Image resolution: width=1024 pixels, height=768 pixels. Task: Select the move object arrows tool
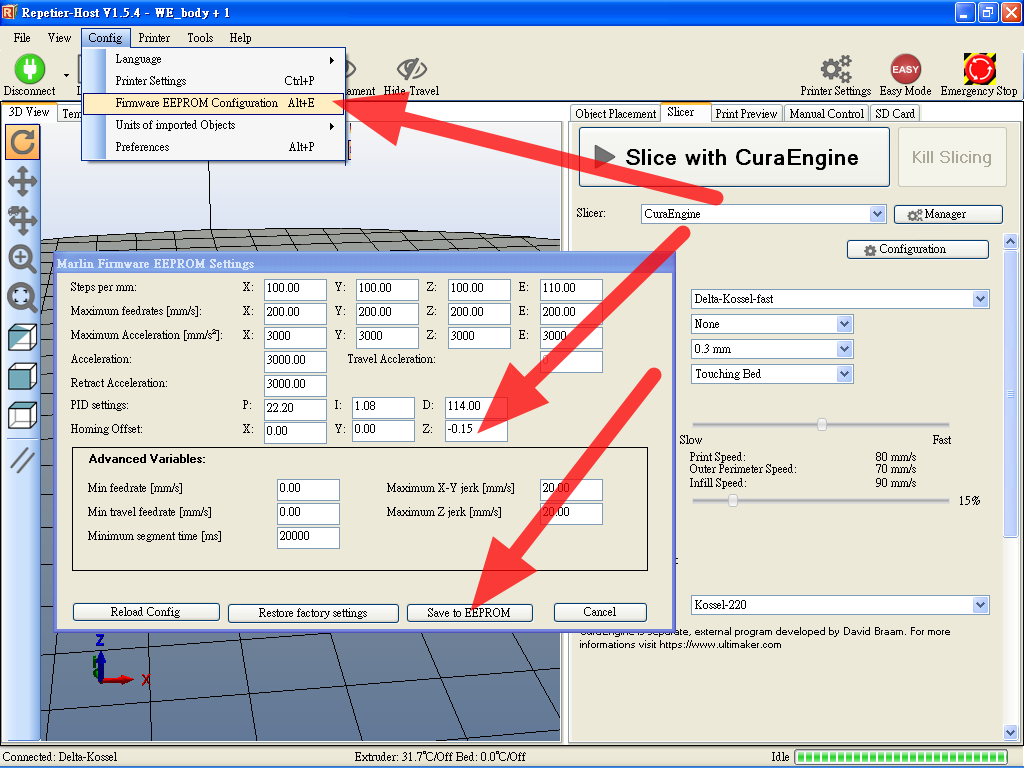pyautogui.click(x=22, y=220)
